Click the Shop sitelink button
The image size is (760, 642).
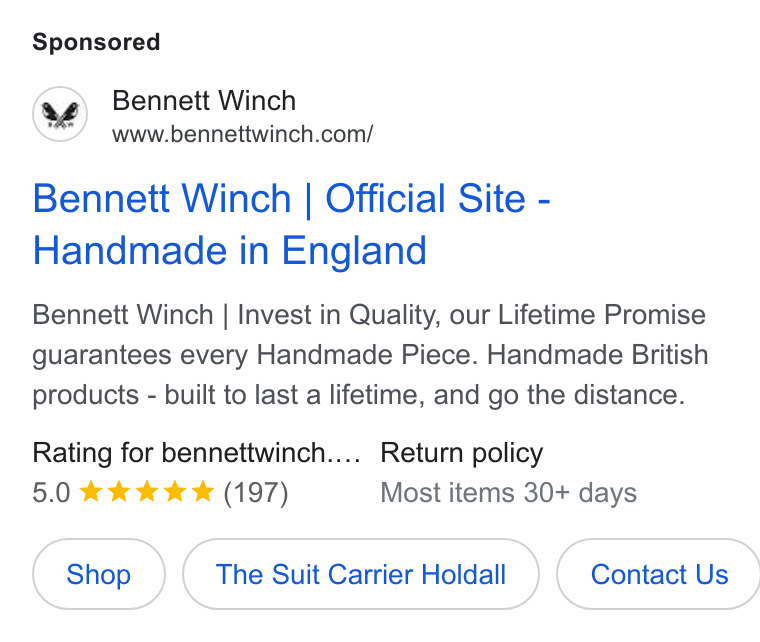coord(99,574)
